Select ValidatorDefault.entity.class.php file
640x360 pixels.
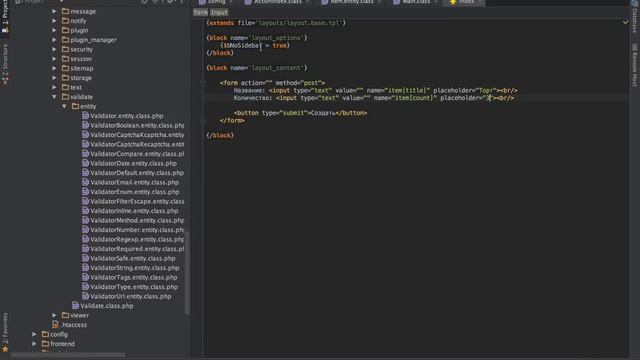(133, 173)
